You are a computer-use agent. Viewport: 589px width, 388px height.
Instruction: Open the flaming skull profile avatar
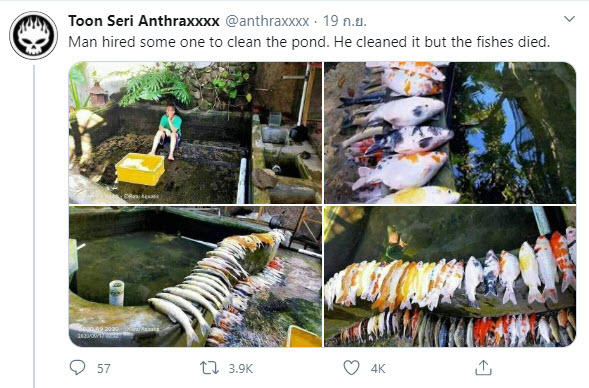point(33,35)
